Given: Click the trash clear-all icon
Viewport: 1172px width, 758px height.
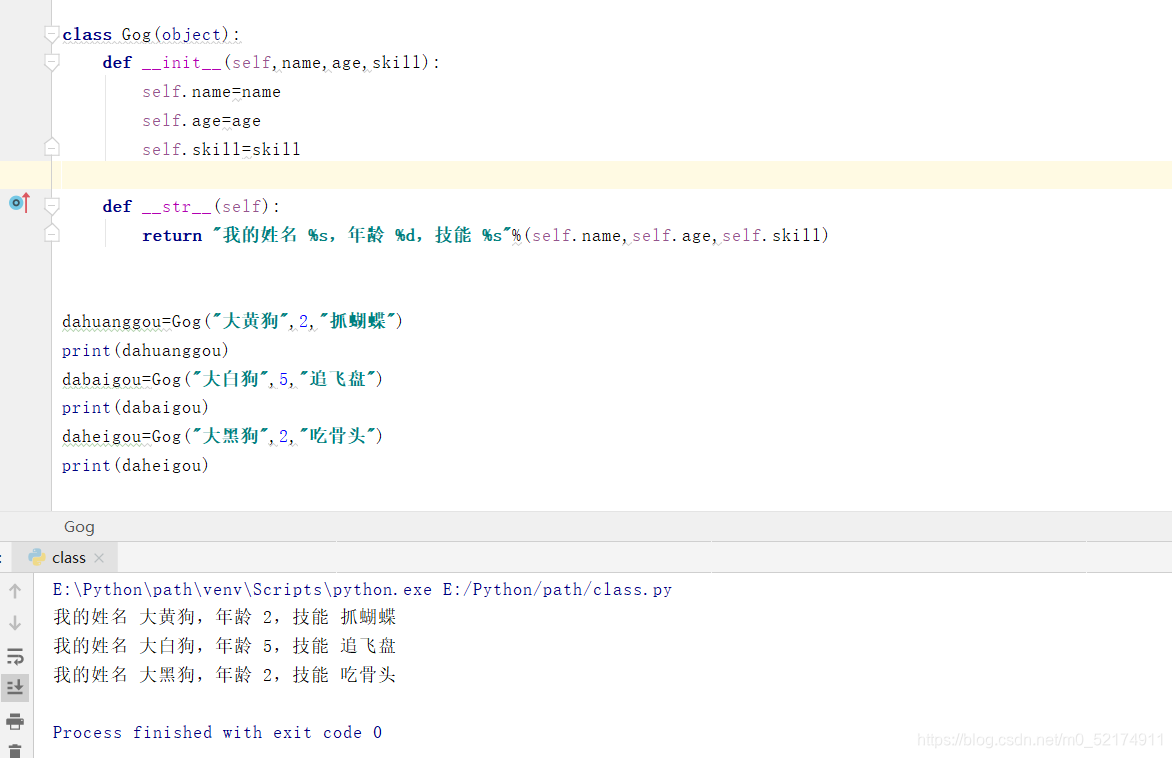Looking at the screenshot, I should pos(15,751).
